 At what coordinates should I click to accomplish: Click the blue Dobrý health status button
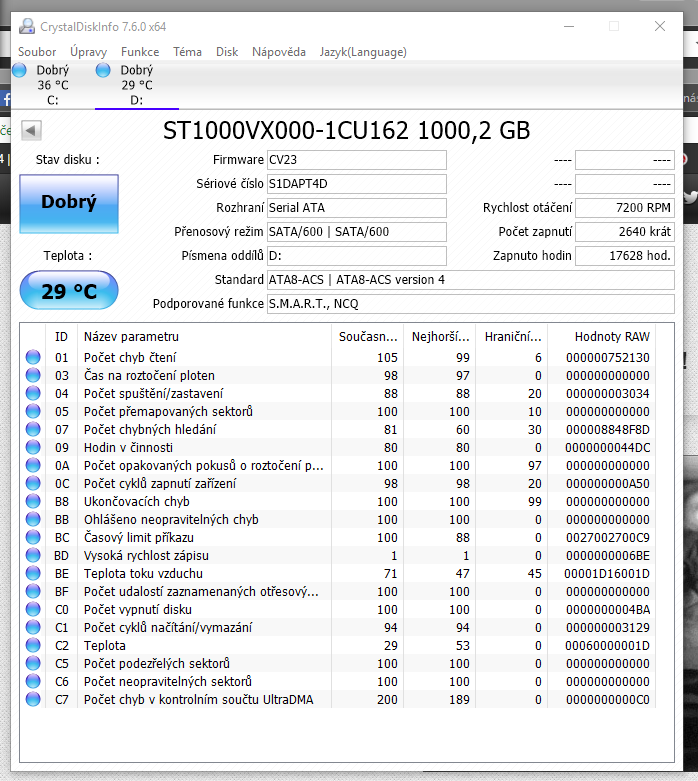click(x=69, y=203)
